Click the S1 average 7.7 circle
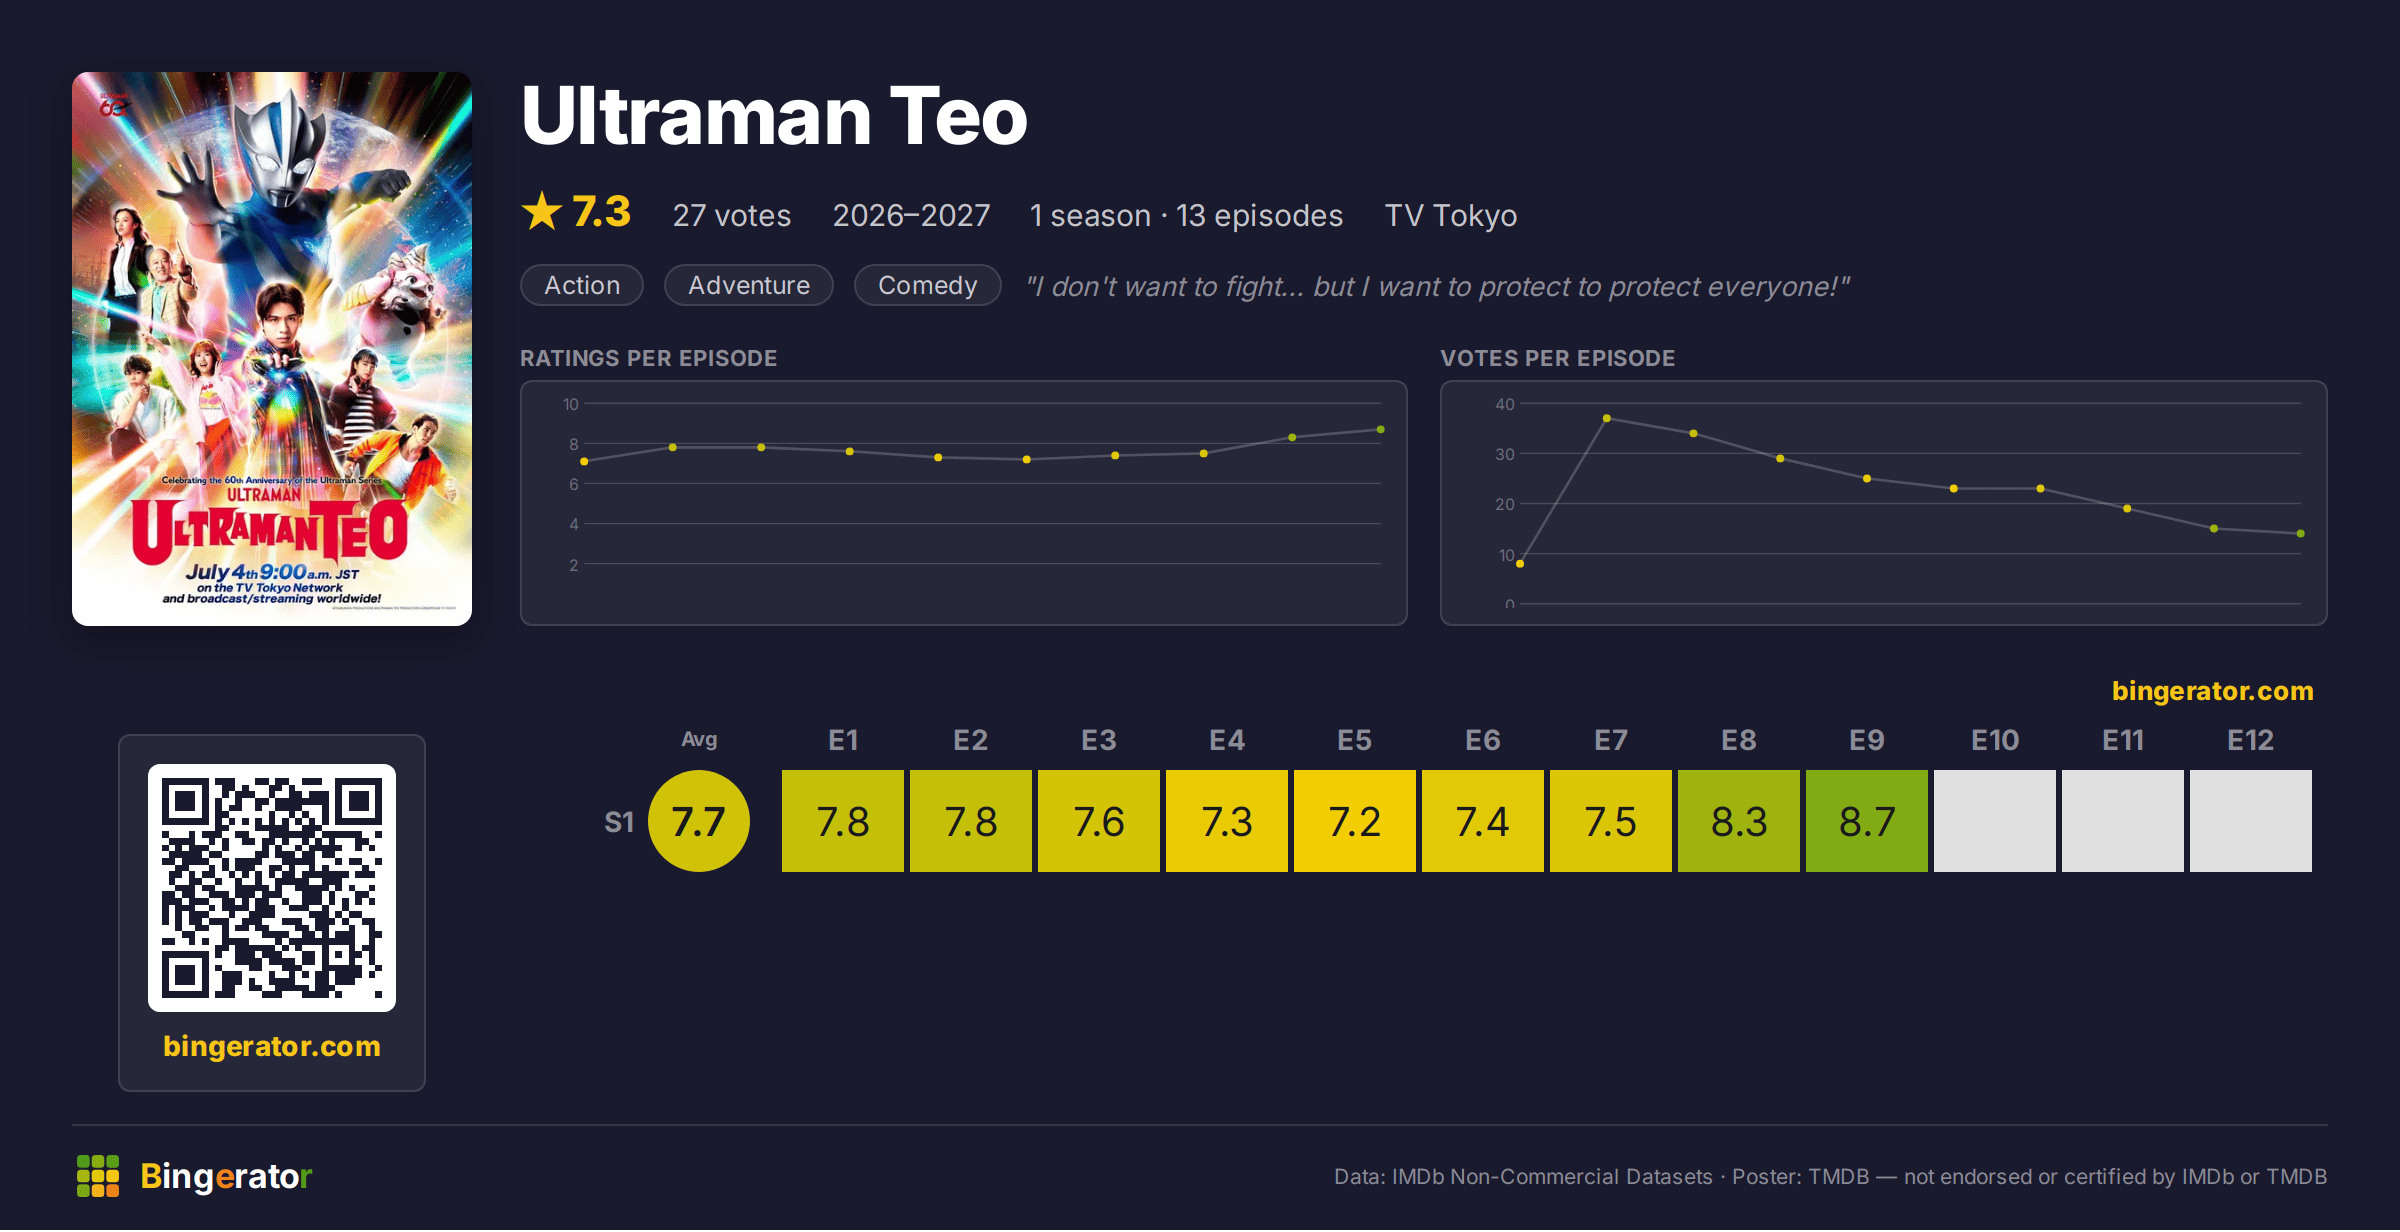Image resolution: width=2400 pixels, height=1232 pixels. click(699, 821)
